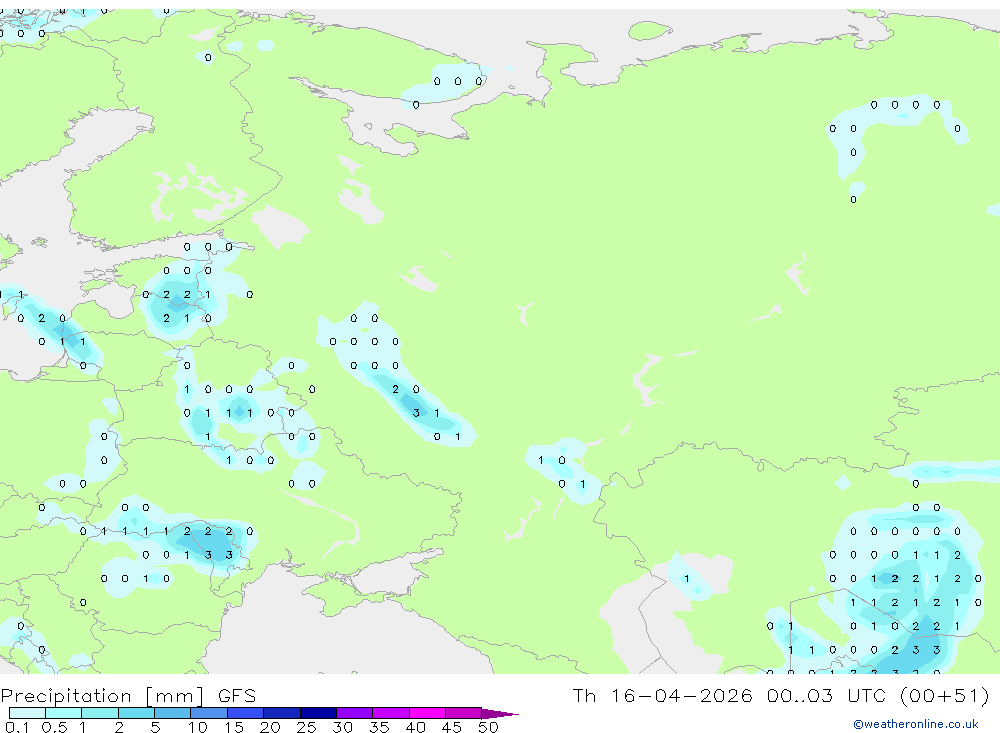Select the 1 to 2 mm legend swatch
1000x733 pixels.
(100, 713)
